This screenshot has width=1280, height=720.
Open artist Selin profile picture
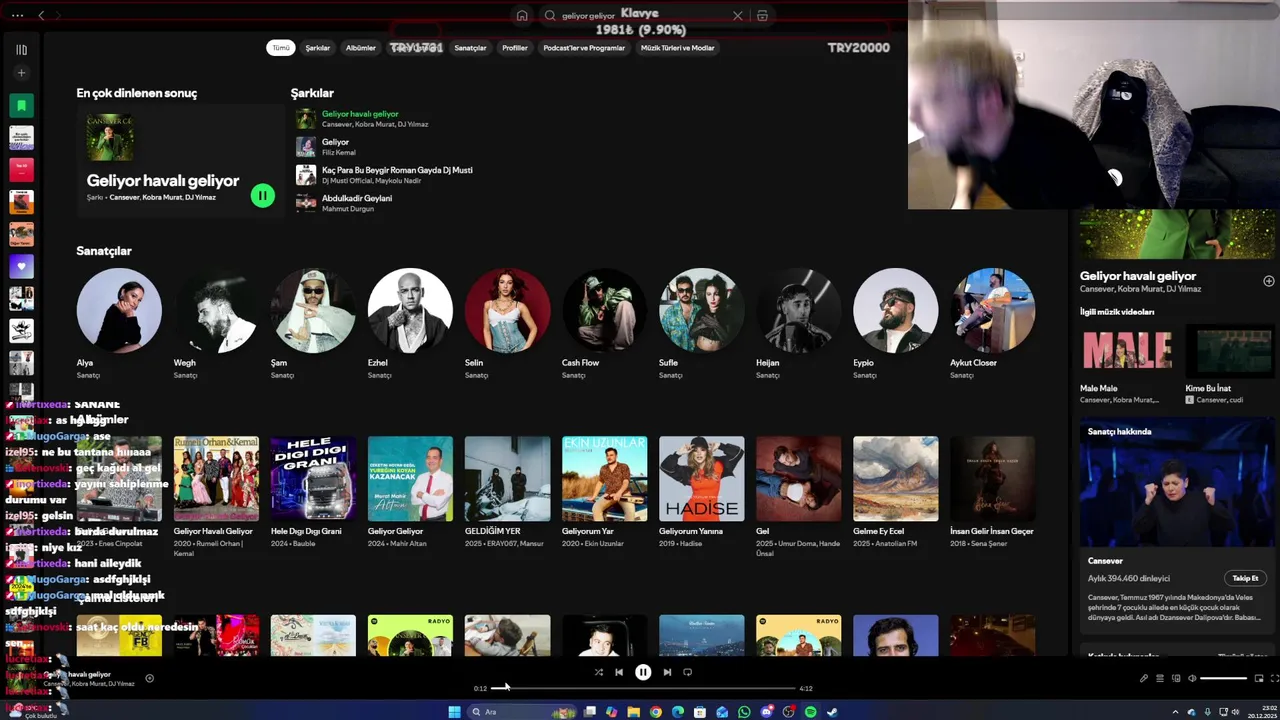(507, 310)
